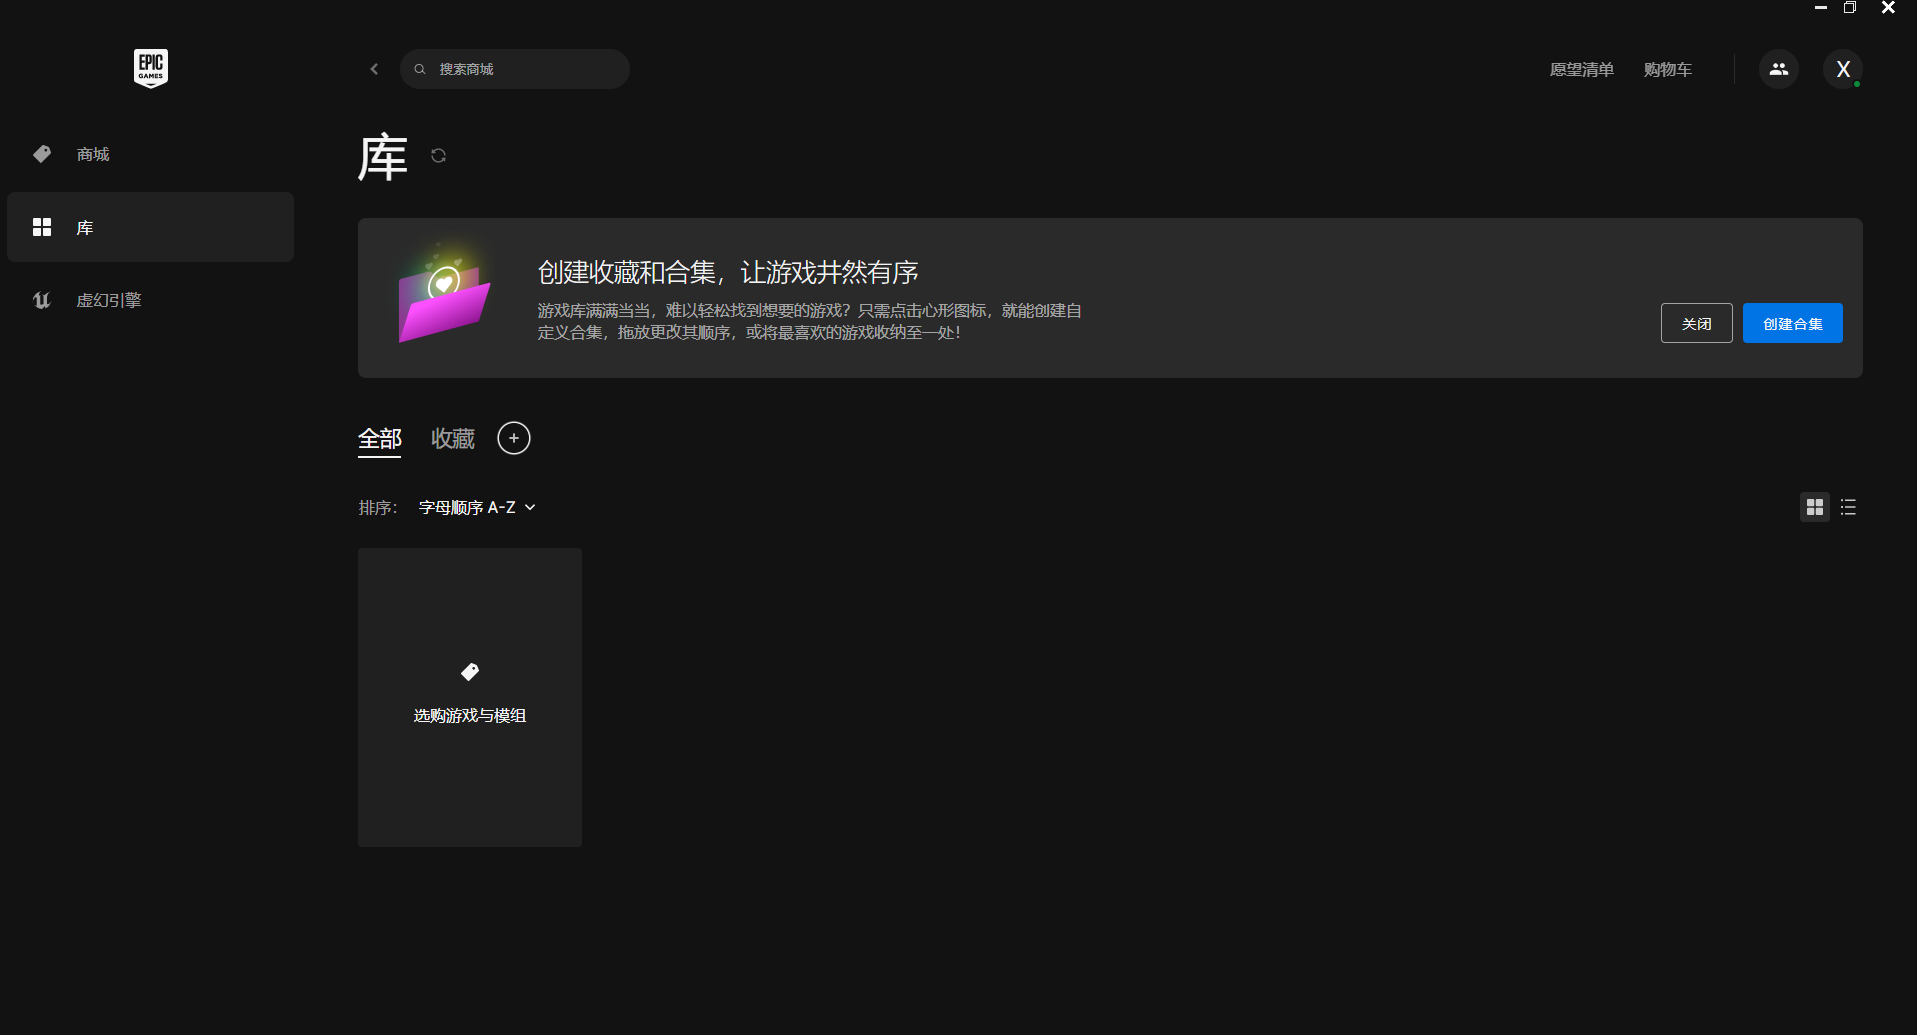Select the 全部 all games tab

pos(380,439)
